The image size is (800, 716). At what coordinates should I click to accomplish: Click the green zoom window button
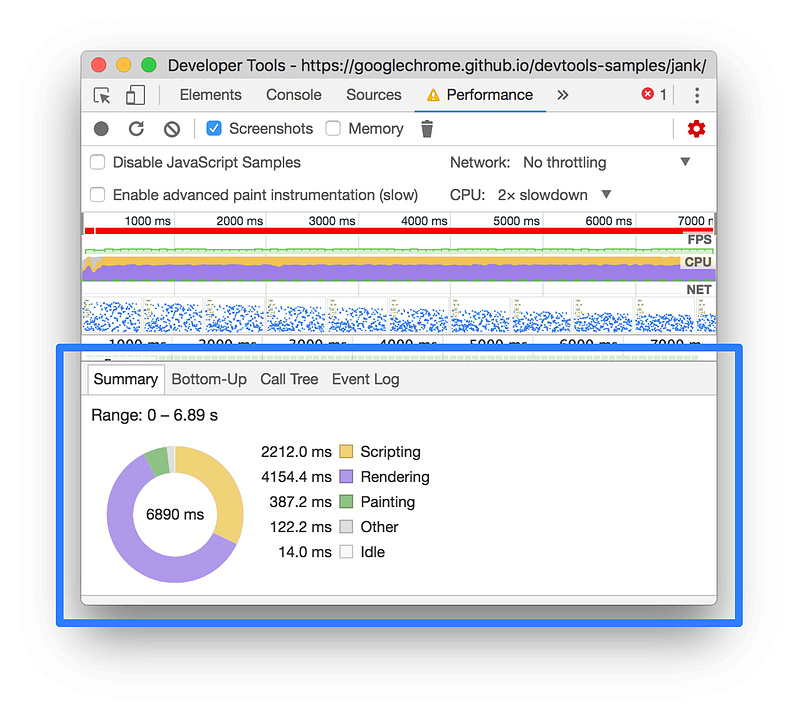pyautogui.click(x=149, y=65)
